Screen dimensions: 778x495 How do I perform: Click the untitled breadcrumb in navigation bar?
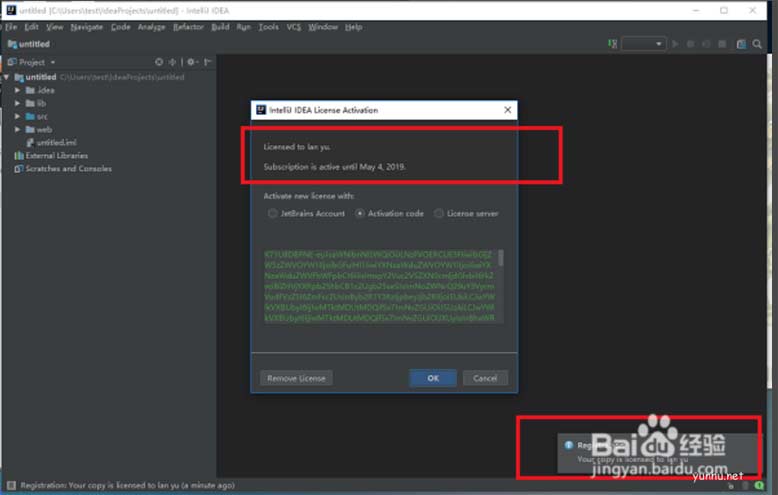coord(29,44)
